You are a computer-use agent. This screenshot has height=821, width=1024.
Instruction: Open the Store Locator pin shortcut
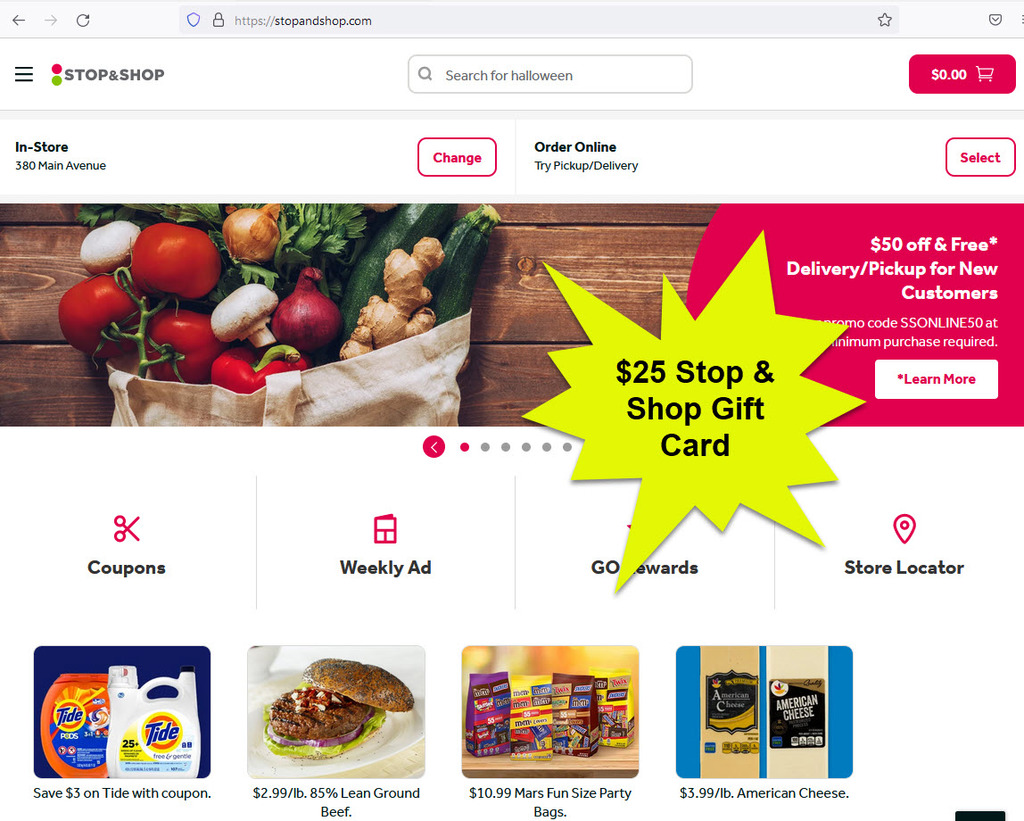(x=904, y=546)
